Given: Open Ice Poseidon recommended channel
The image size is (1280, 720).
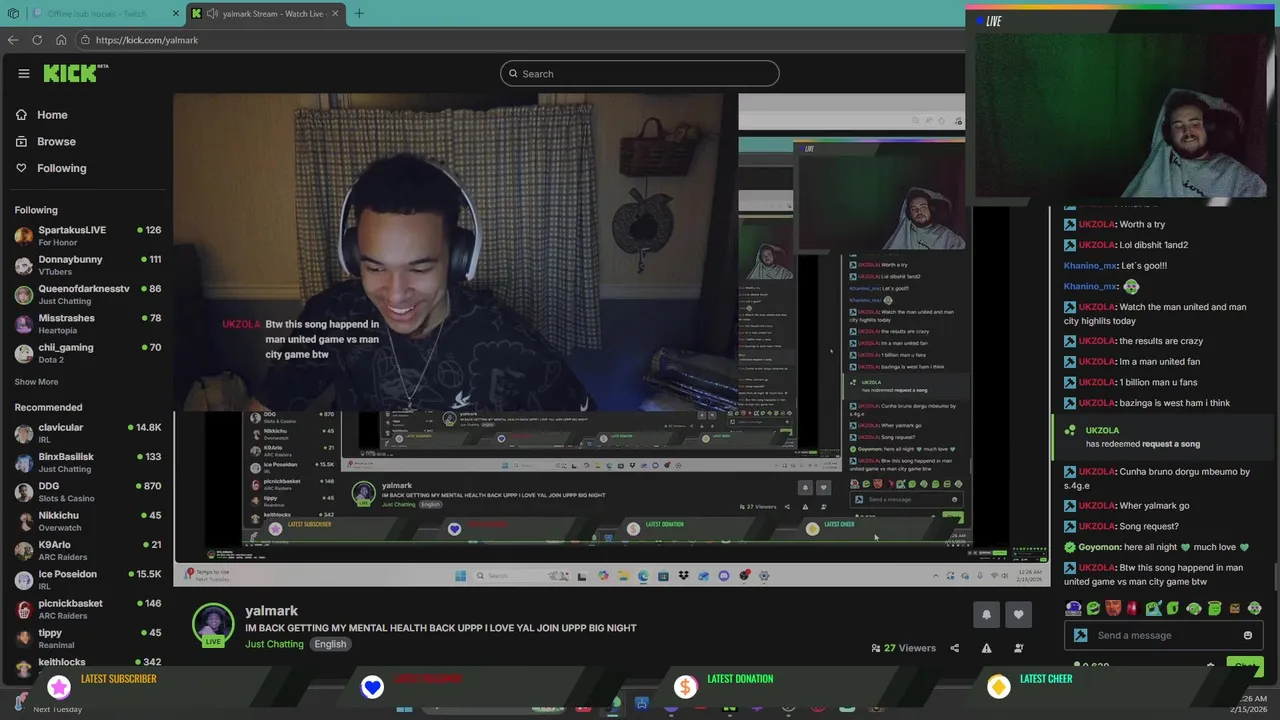Looking at the screenshot, I should tap(88, 579).
